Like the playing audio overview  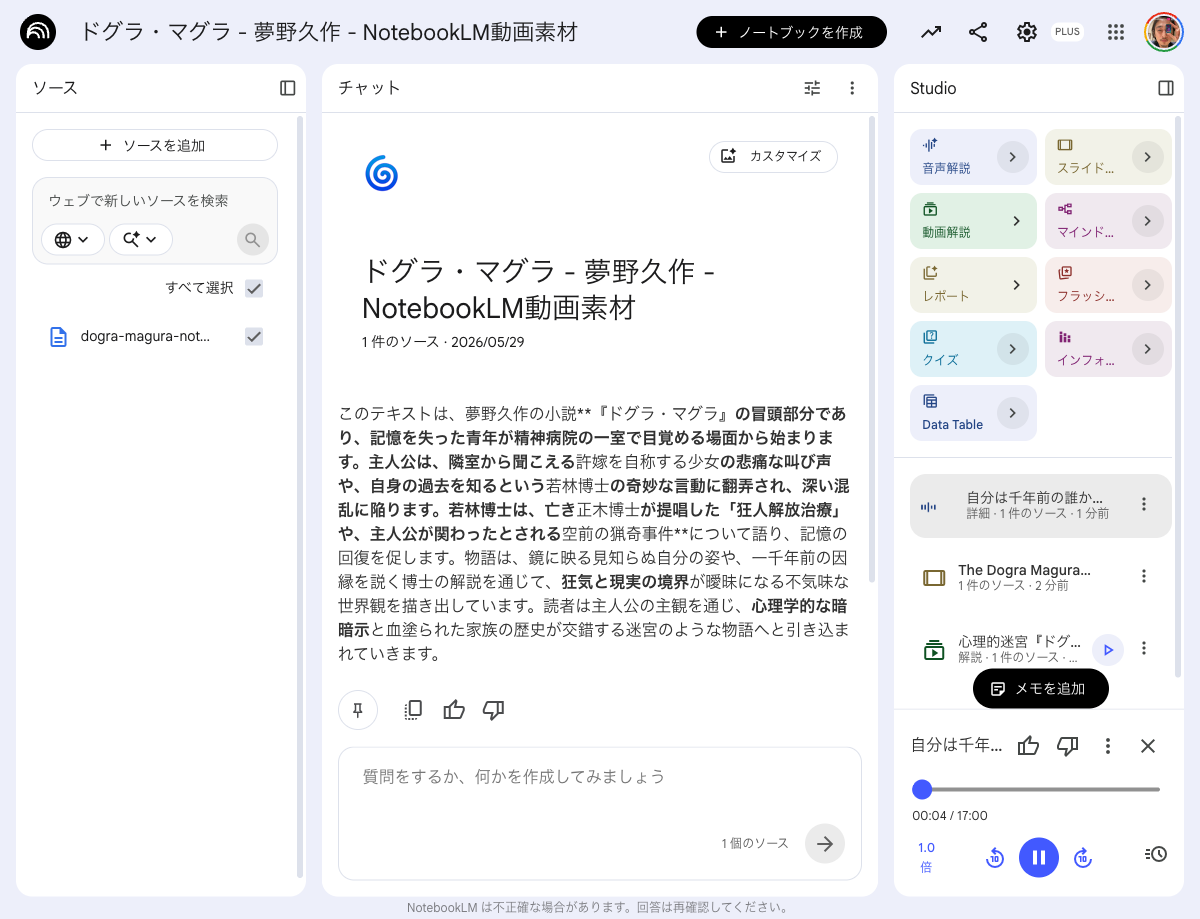(1028, 746)
